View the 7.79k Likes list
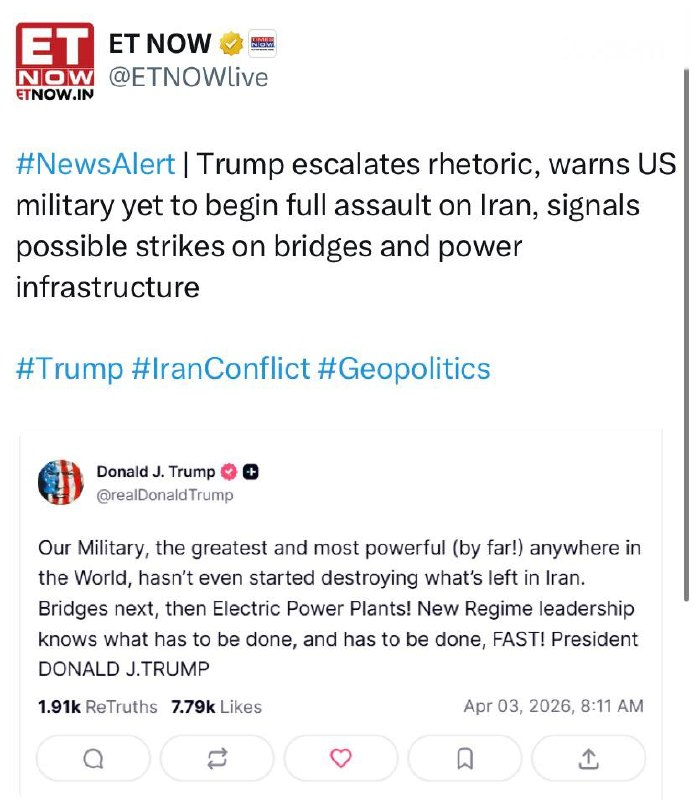Screen dimensions: 694x800 [x=216, y=707]
